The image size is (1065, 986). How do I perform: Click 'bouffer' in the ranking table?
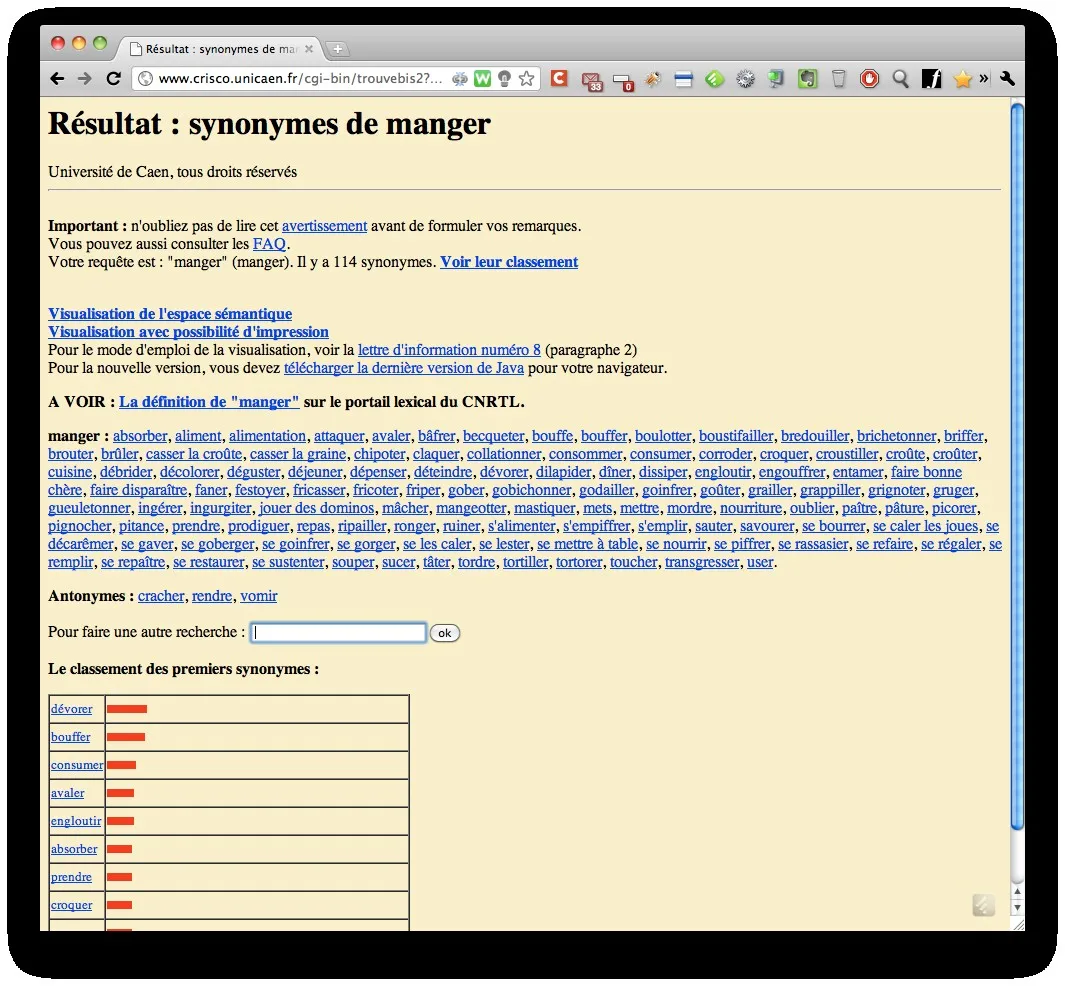point(71,737)
